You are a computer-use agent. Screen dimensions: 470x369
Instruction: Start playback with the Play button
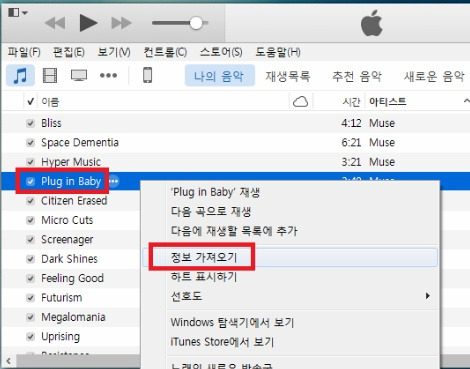click(88, 23)
